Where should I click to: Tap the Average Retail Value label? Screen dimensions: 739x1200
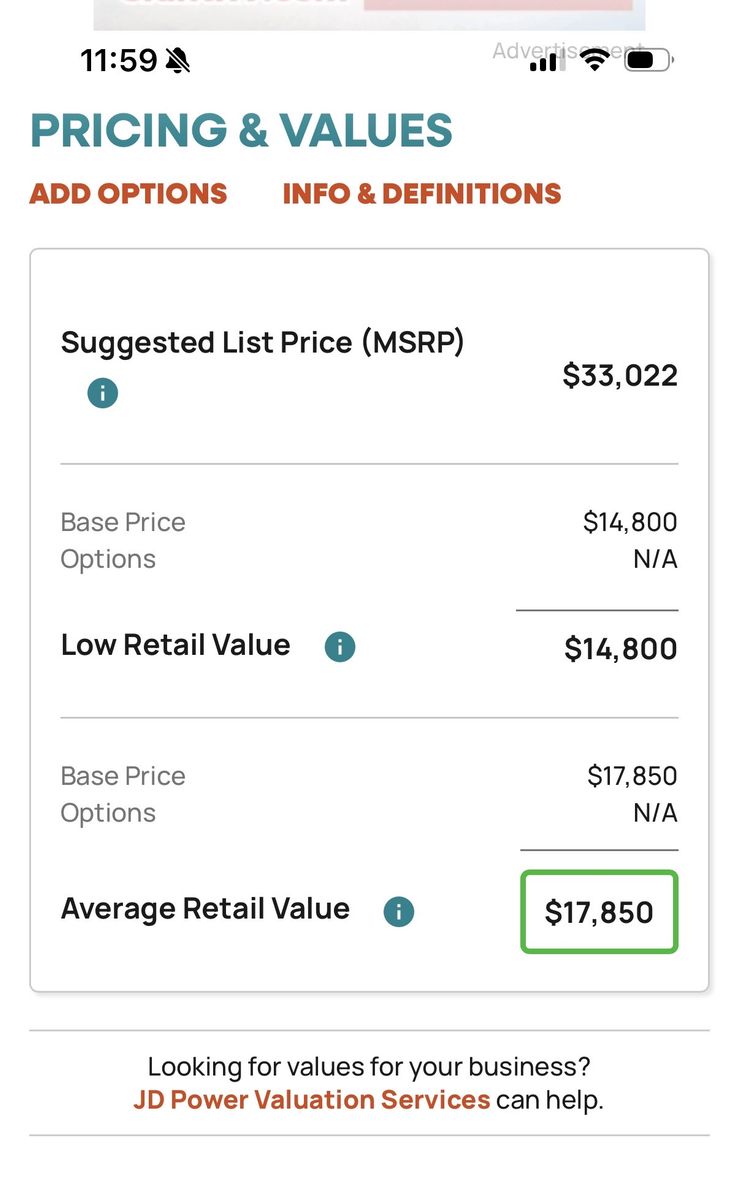click(x=206, y=909)
